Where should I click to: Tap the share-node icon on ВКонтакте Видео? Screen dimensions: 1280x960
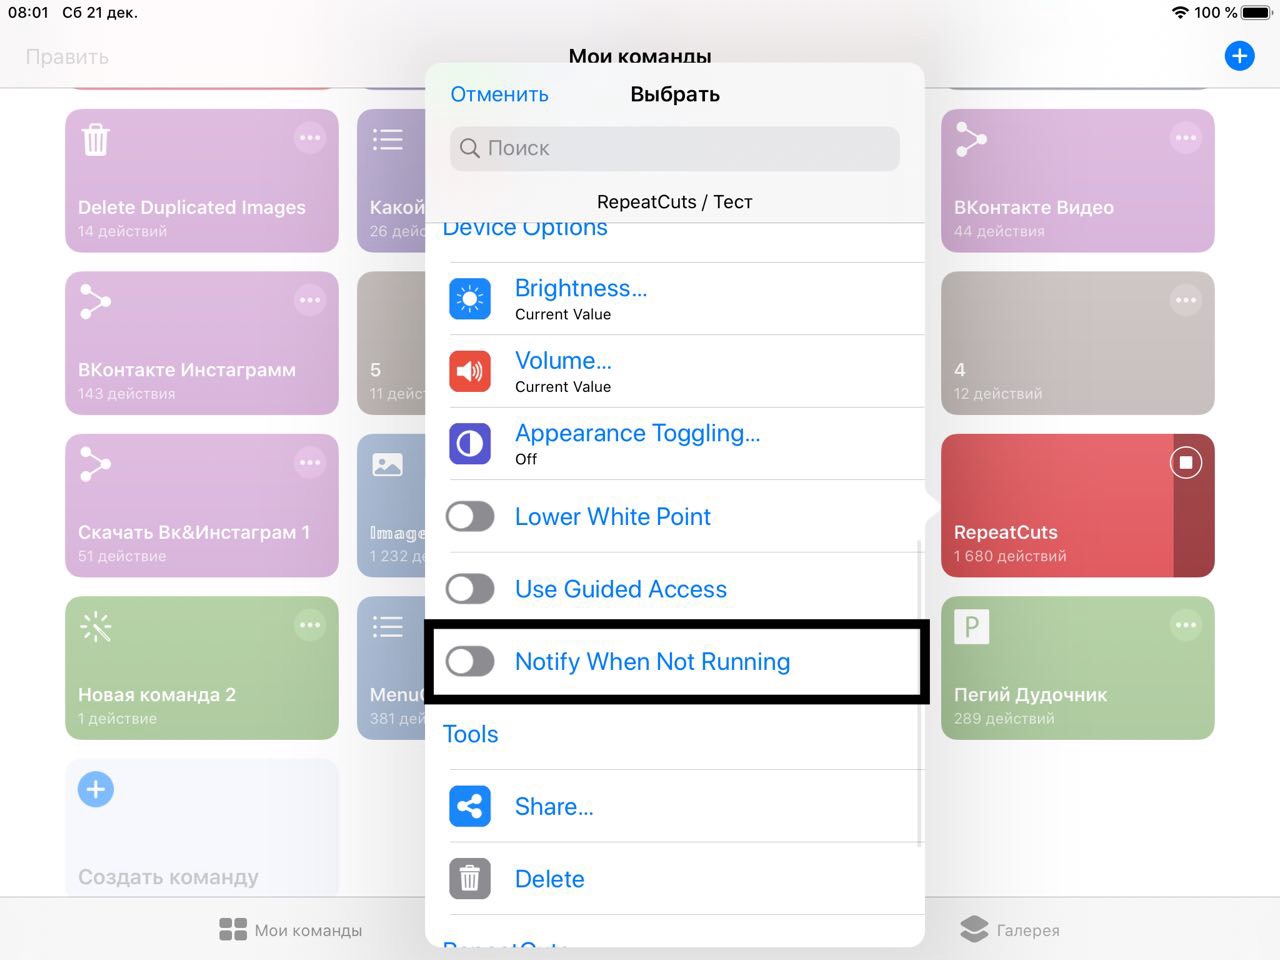[x=971, y=139]
